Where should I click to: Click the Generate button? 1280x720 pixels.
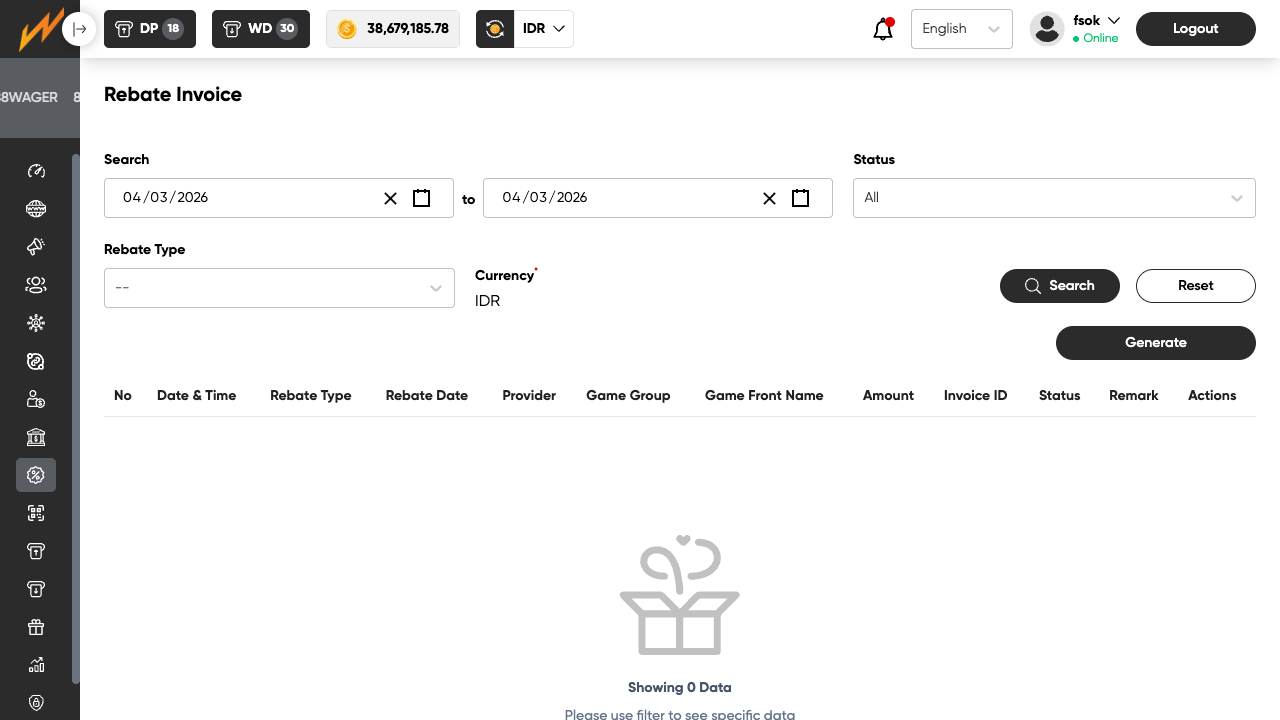point(1156,343)
